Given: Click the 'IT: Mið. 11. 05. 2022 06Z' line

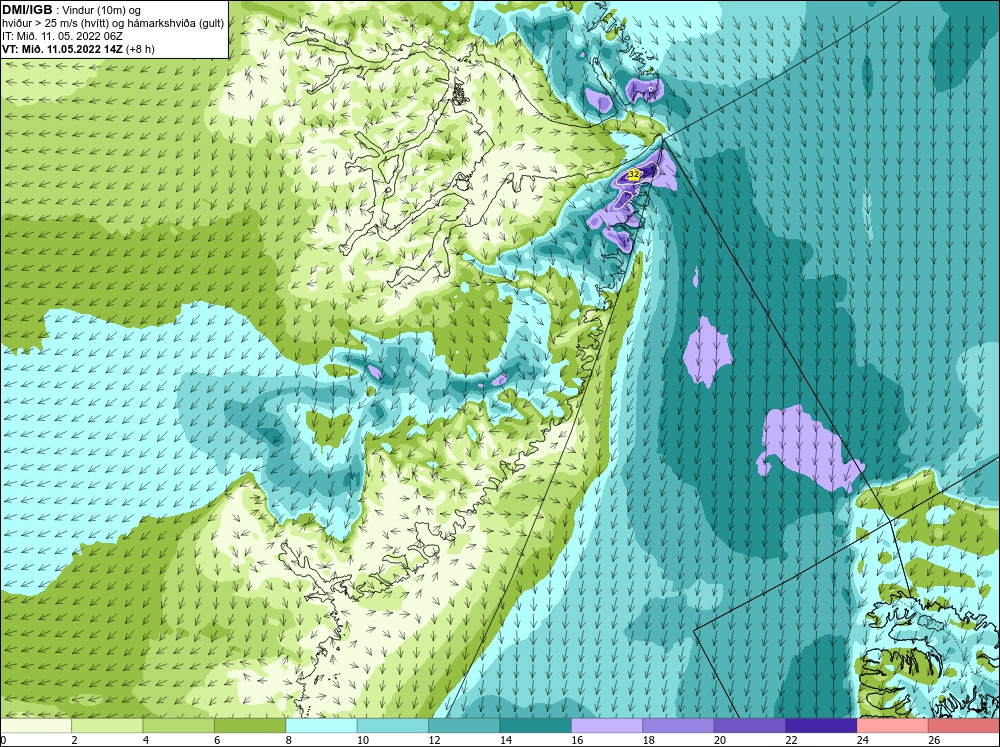Looking at the screenshot, I should [62, 36].
